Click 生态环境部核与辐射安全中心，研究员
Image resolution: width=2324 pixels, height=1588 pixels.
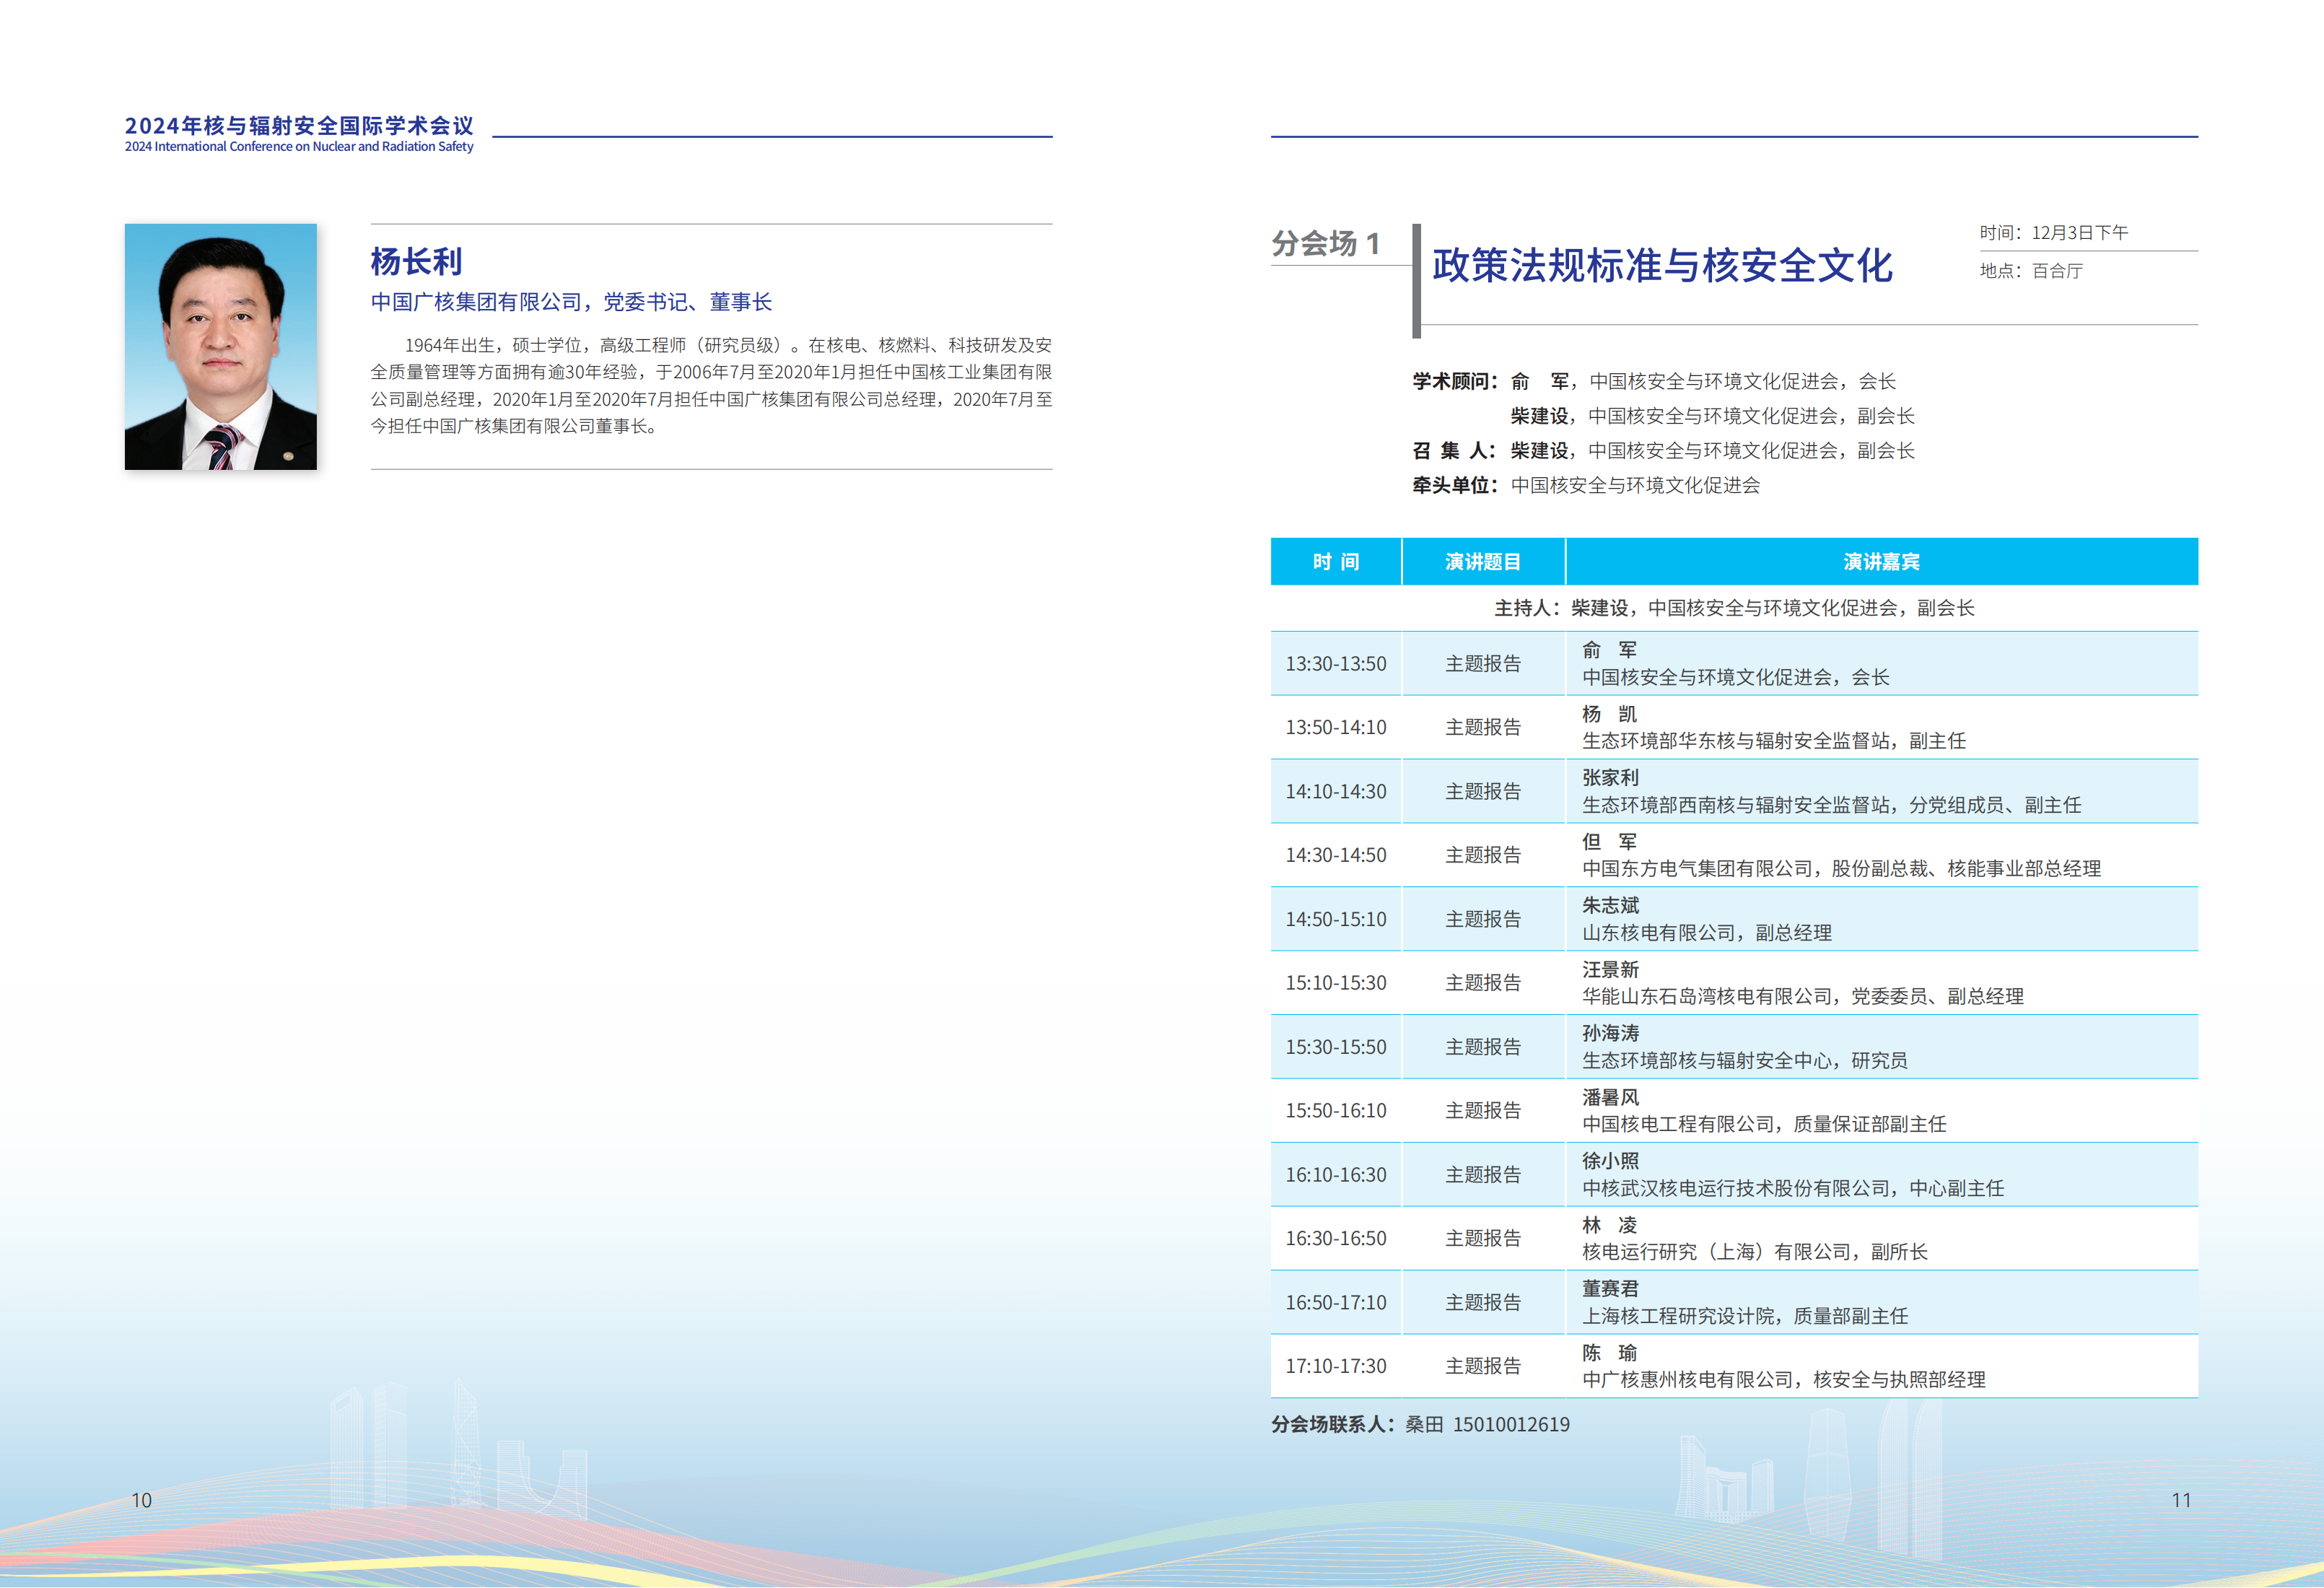click(x=1745, y=1060)
